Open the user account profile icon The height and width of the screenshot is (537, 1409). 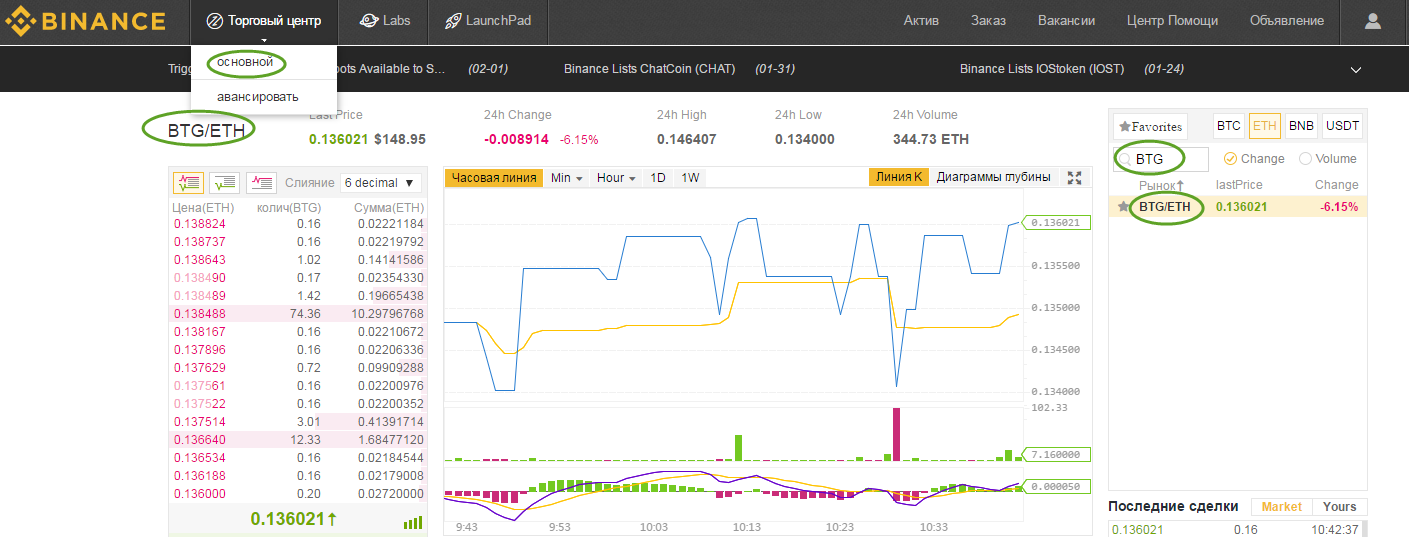[1372, 21]
